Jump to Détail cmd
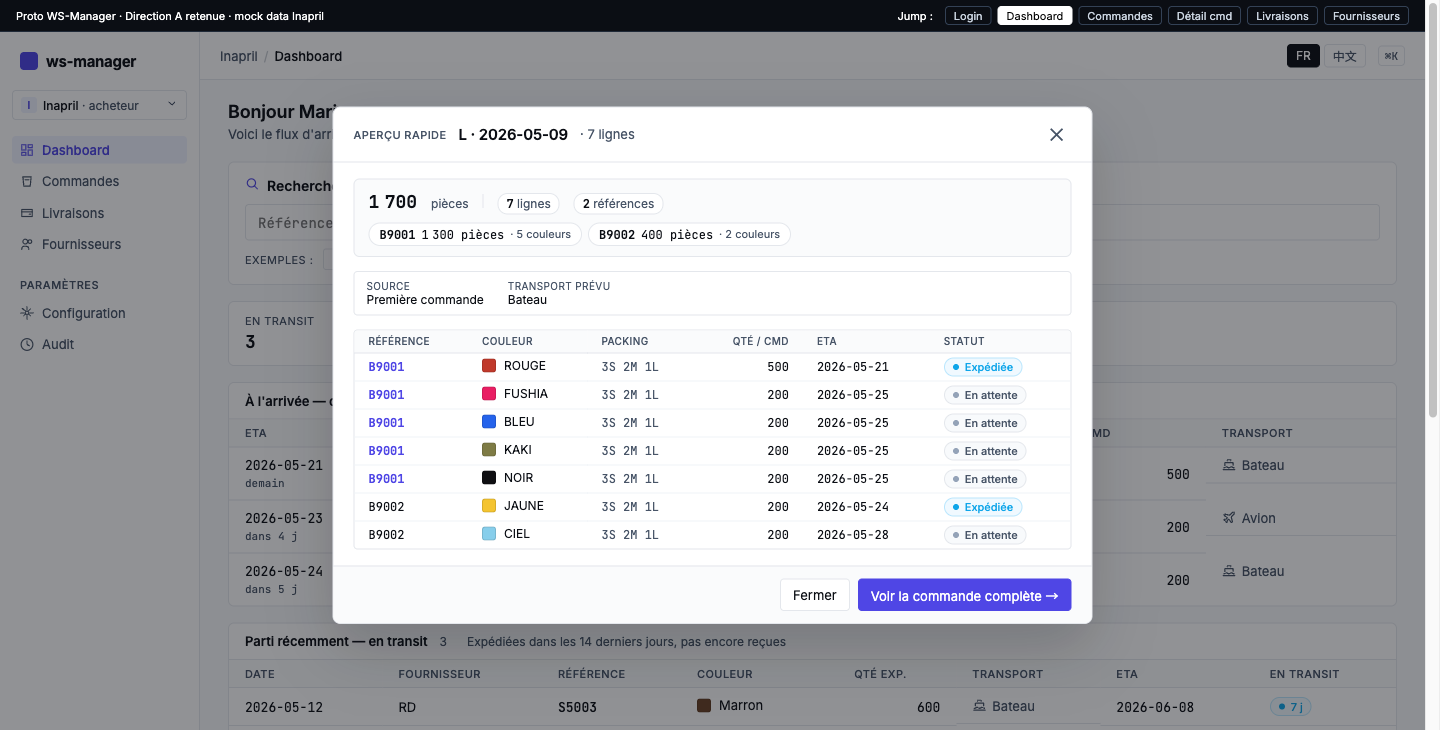Image resolution: width=1440 pixels, height=730 pixels. [x=1205, y=16]
